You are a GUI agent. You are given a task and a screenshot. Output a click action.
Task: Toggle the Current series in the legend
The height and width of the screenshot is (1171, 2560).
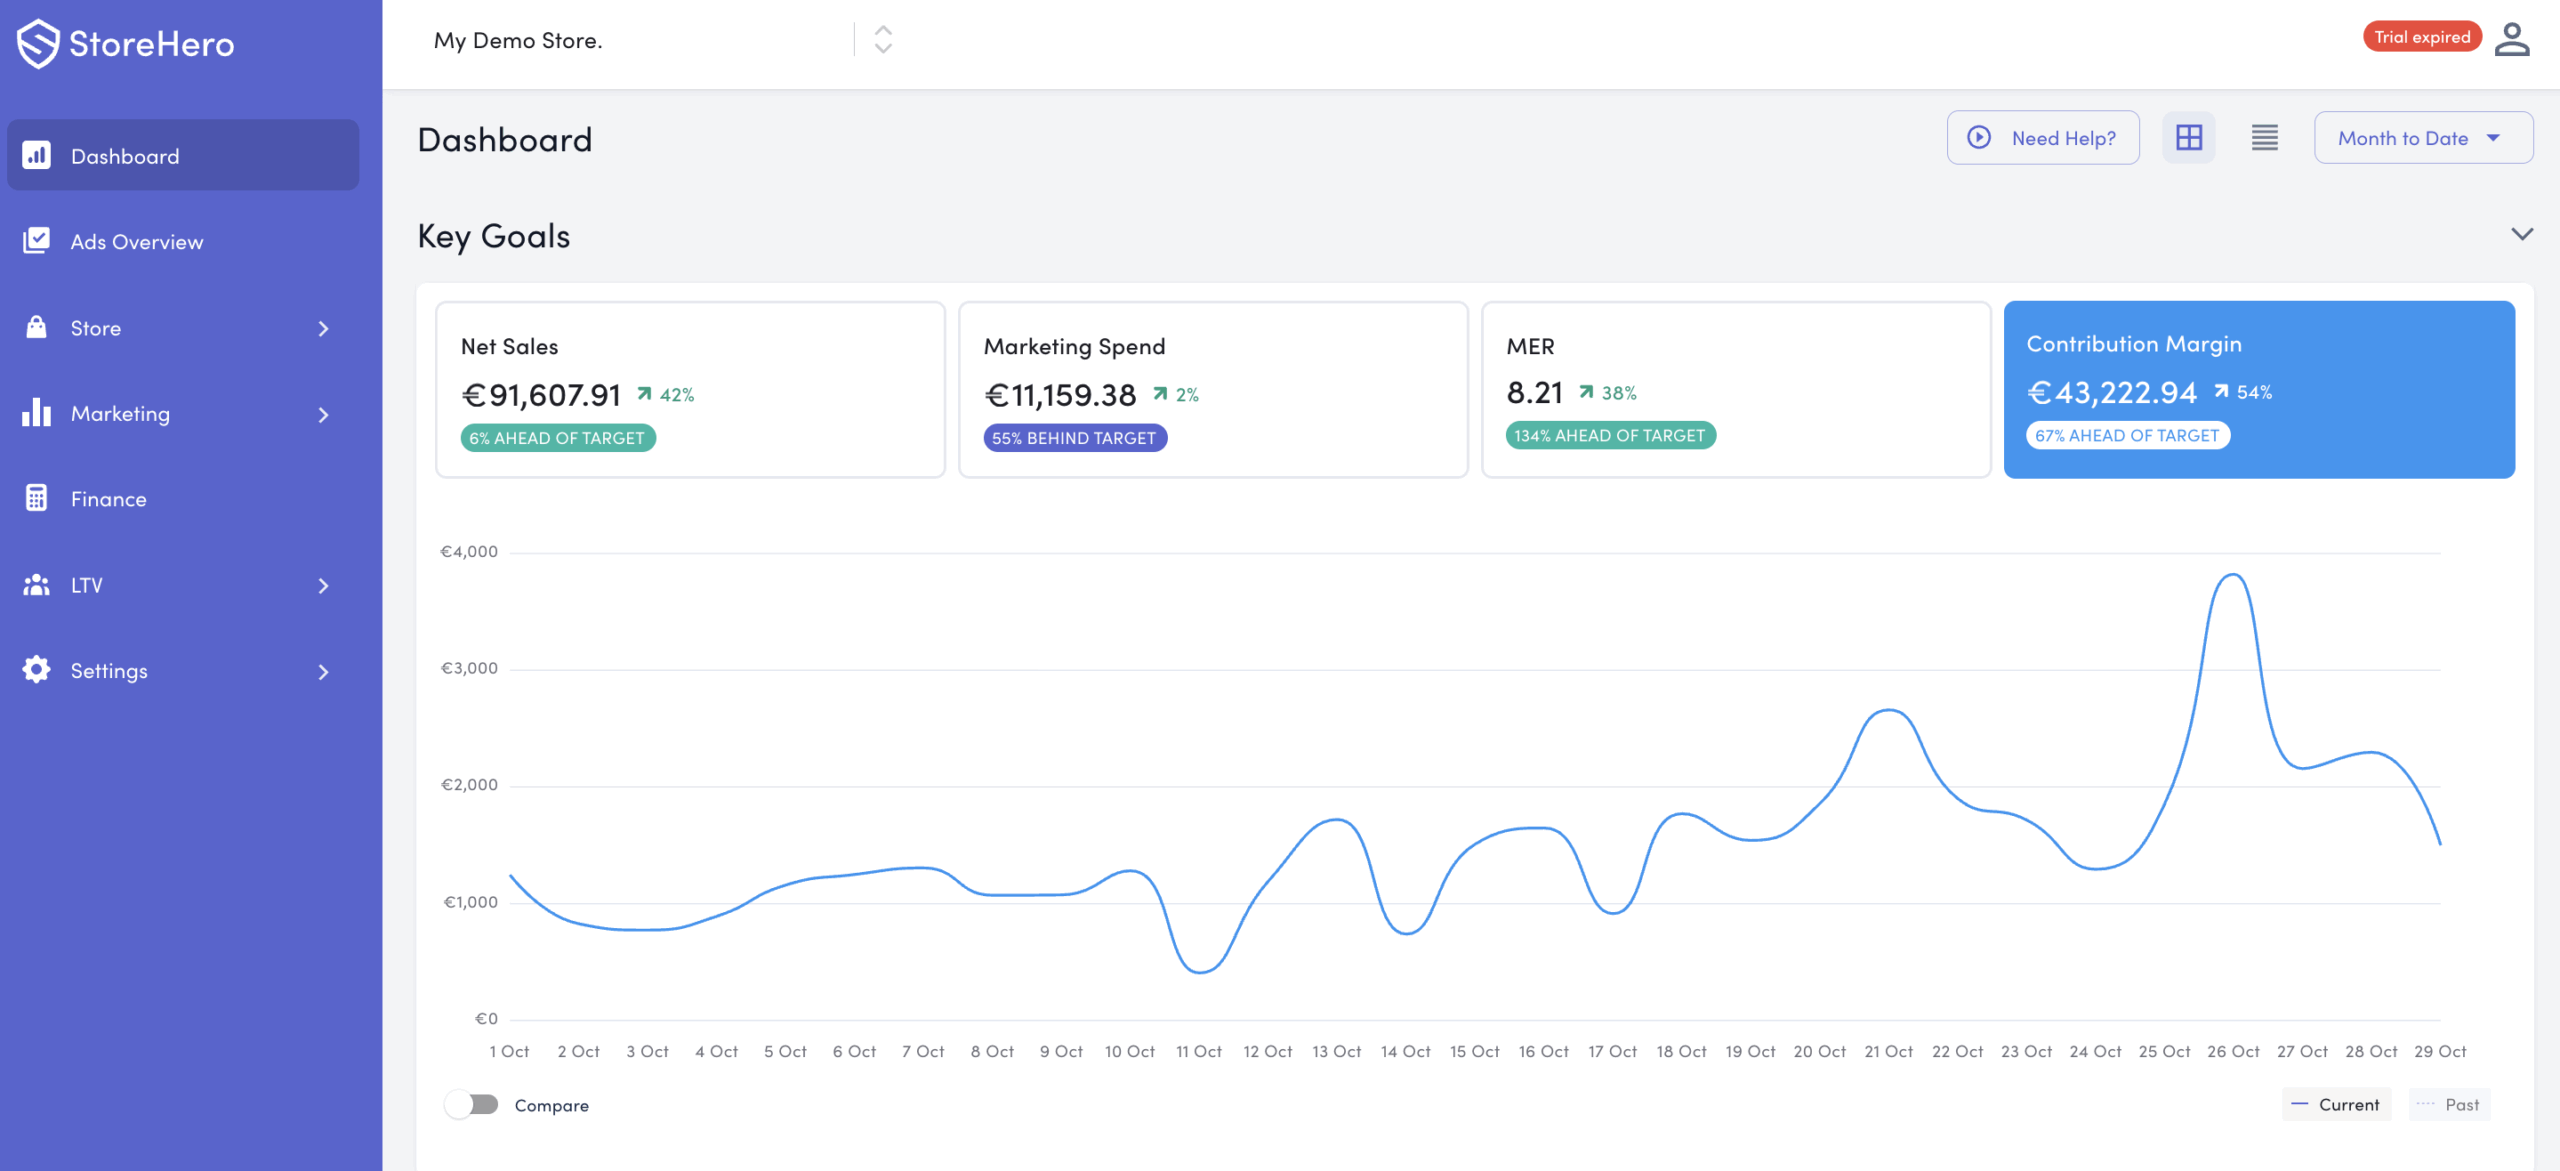[2336, 1104]
